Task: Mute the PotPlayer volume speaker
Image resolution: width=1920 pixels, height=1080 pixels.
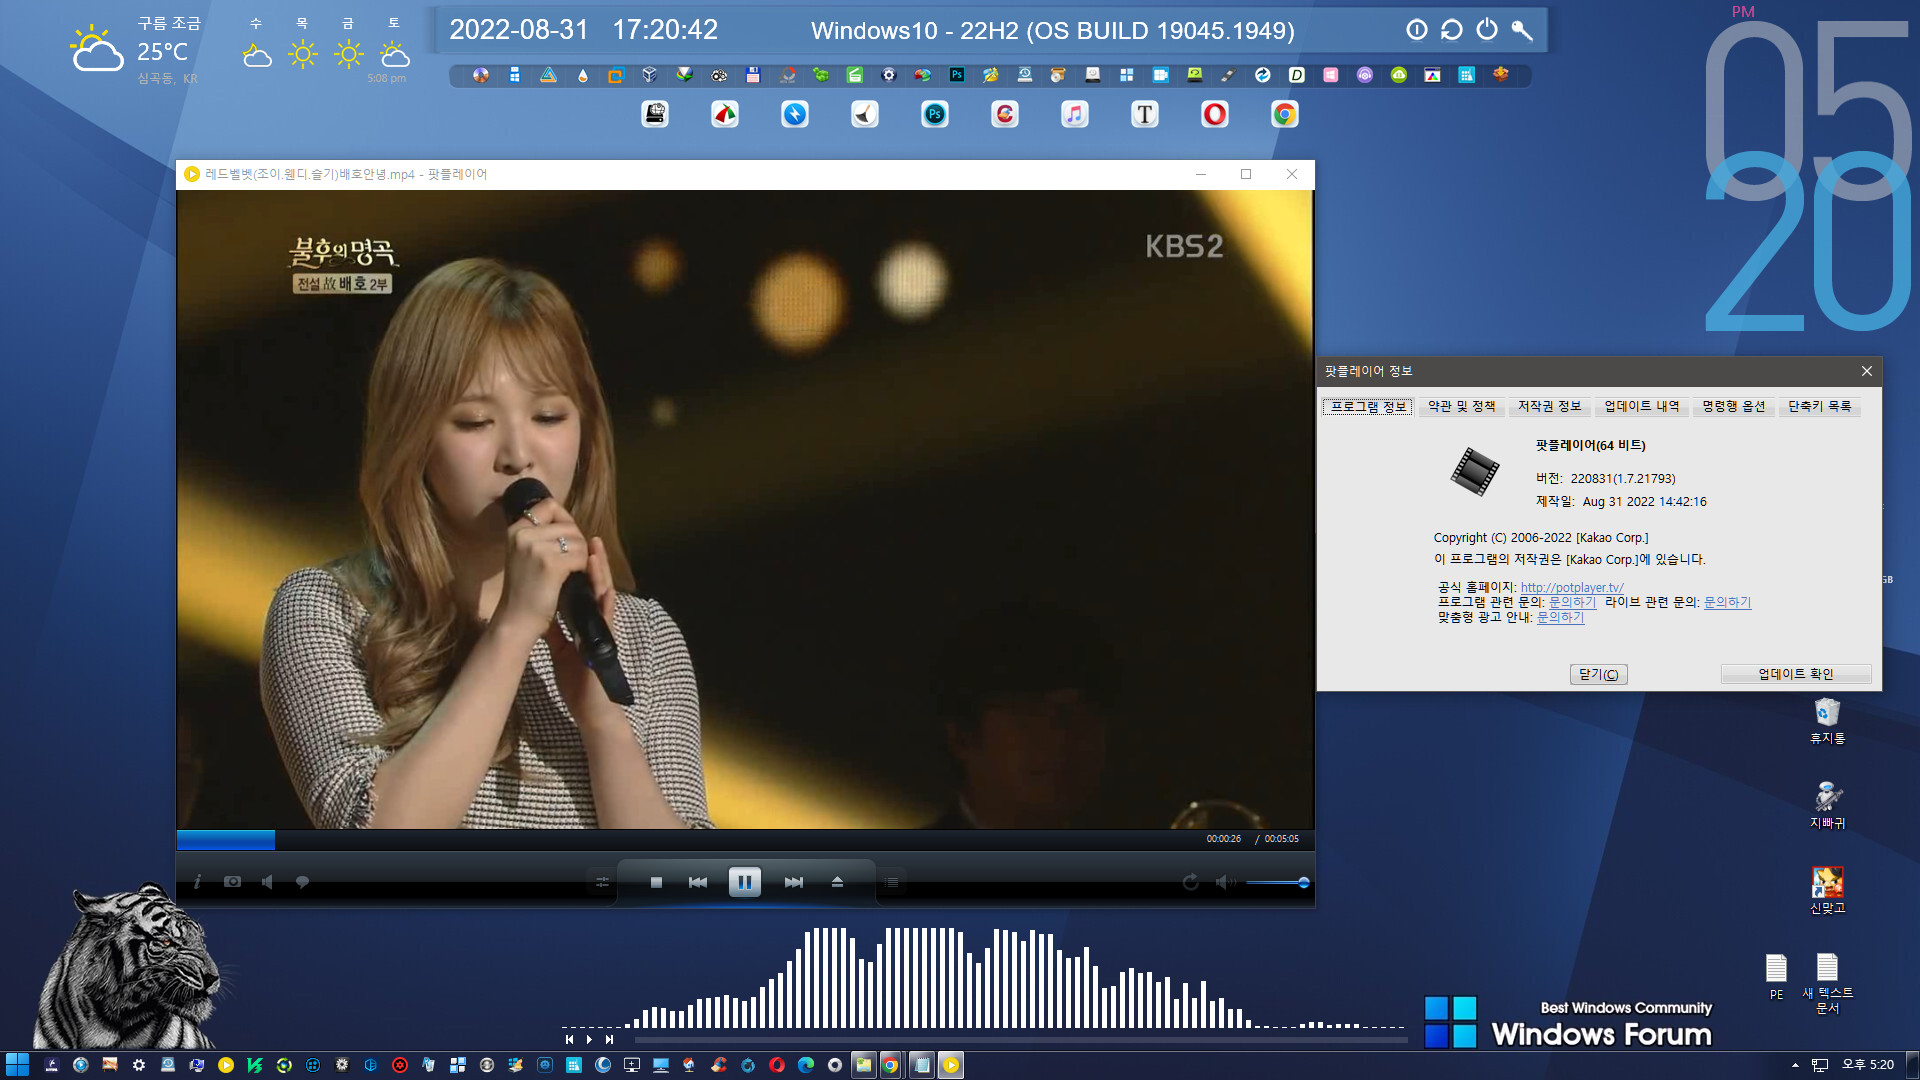Action: coord(1224,882)
